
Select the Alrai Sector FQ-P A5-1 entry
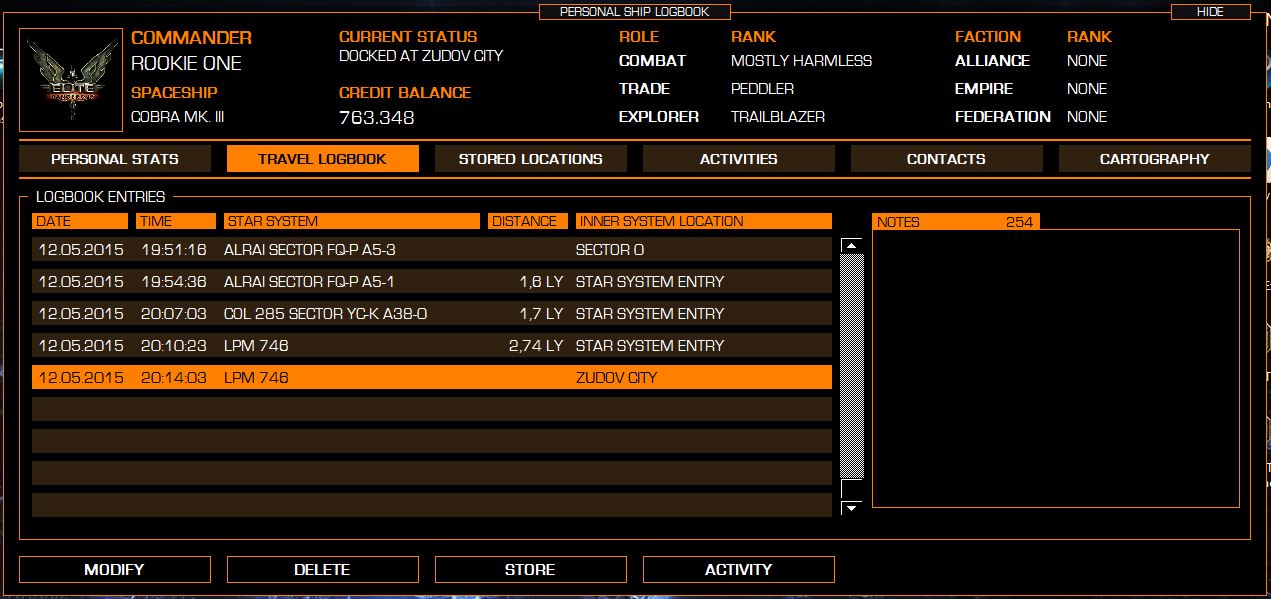tap(432, 281)
